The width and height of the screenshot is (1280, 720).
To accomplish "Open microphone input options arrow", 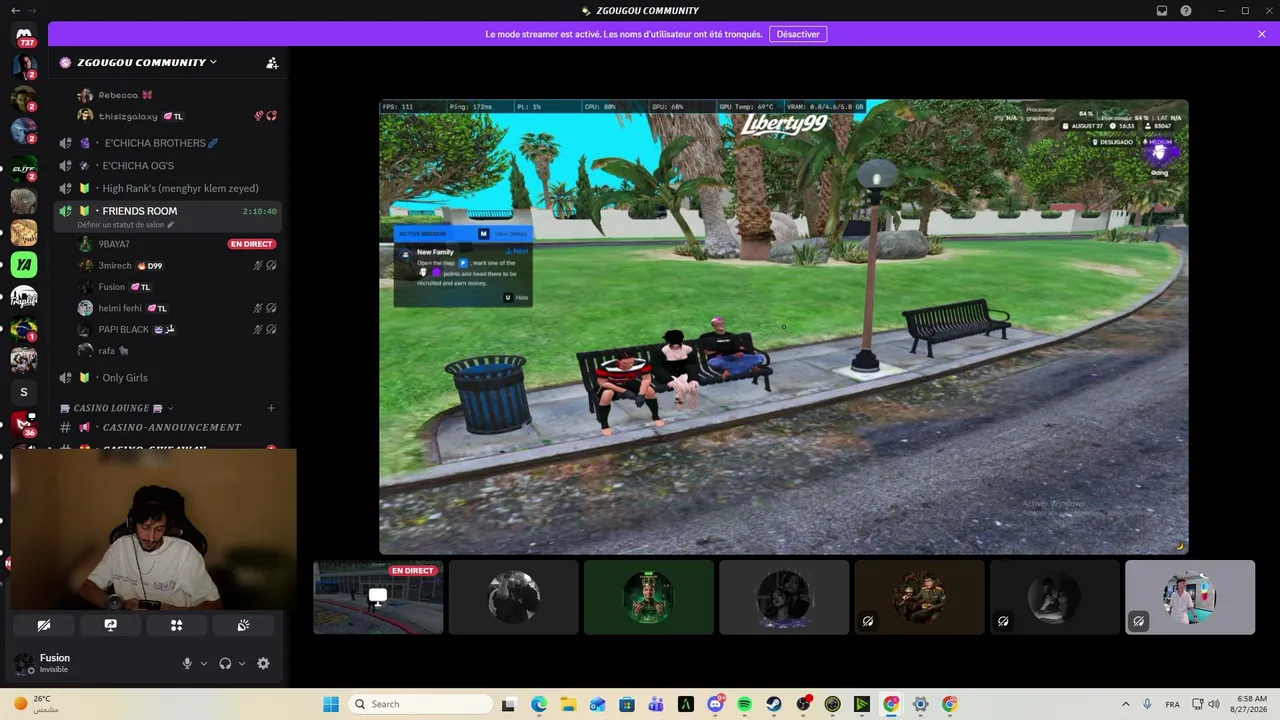I will tap(204, 663).
